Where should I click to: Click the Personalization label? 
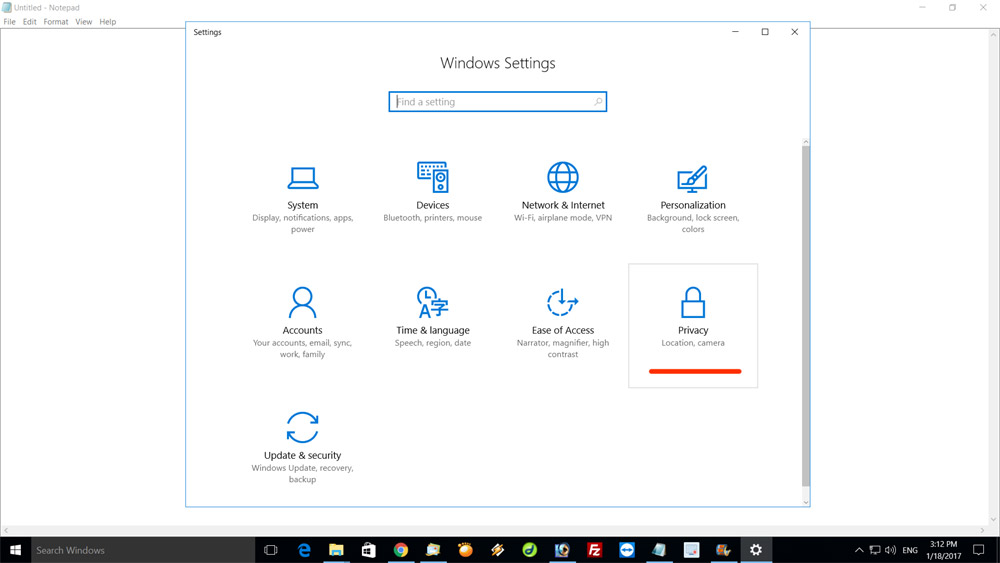click(693, 205)
